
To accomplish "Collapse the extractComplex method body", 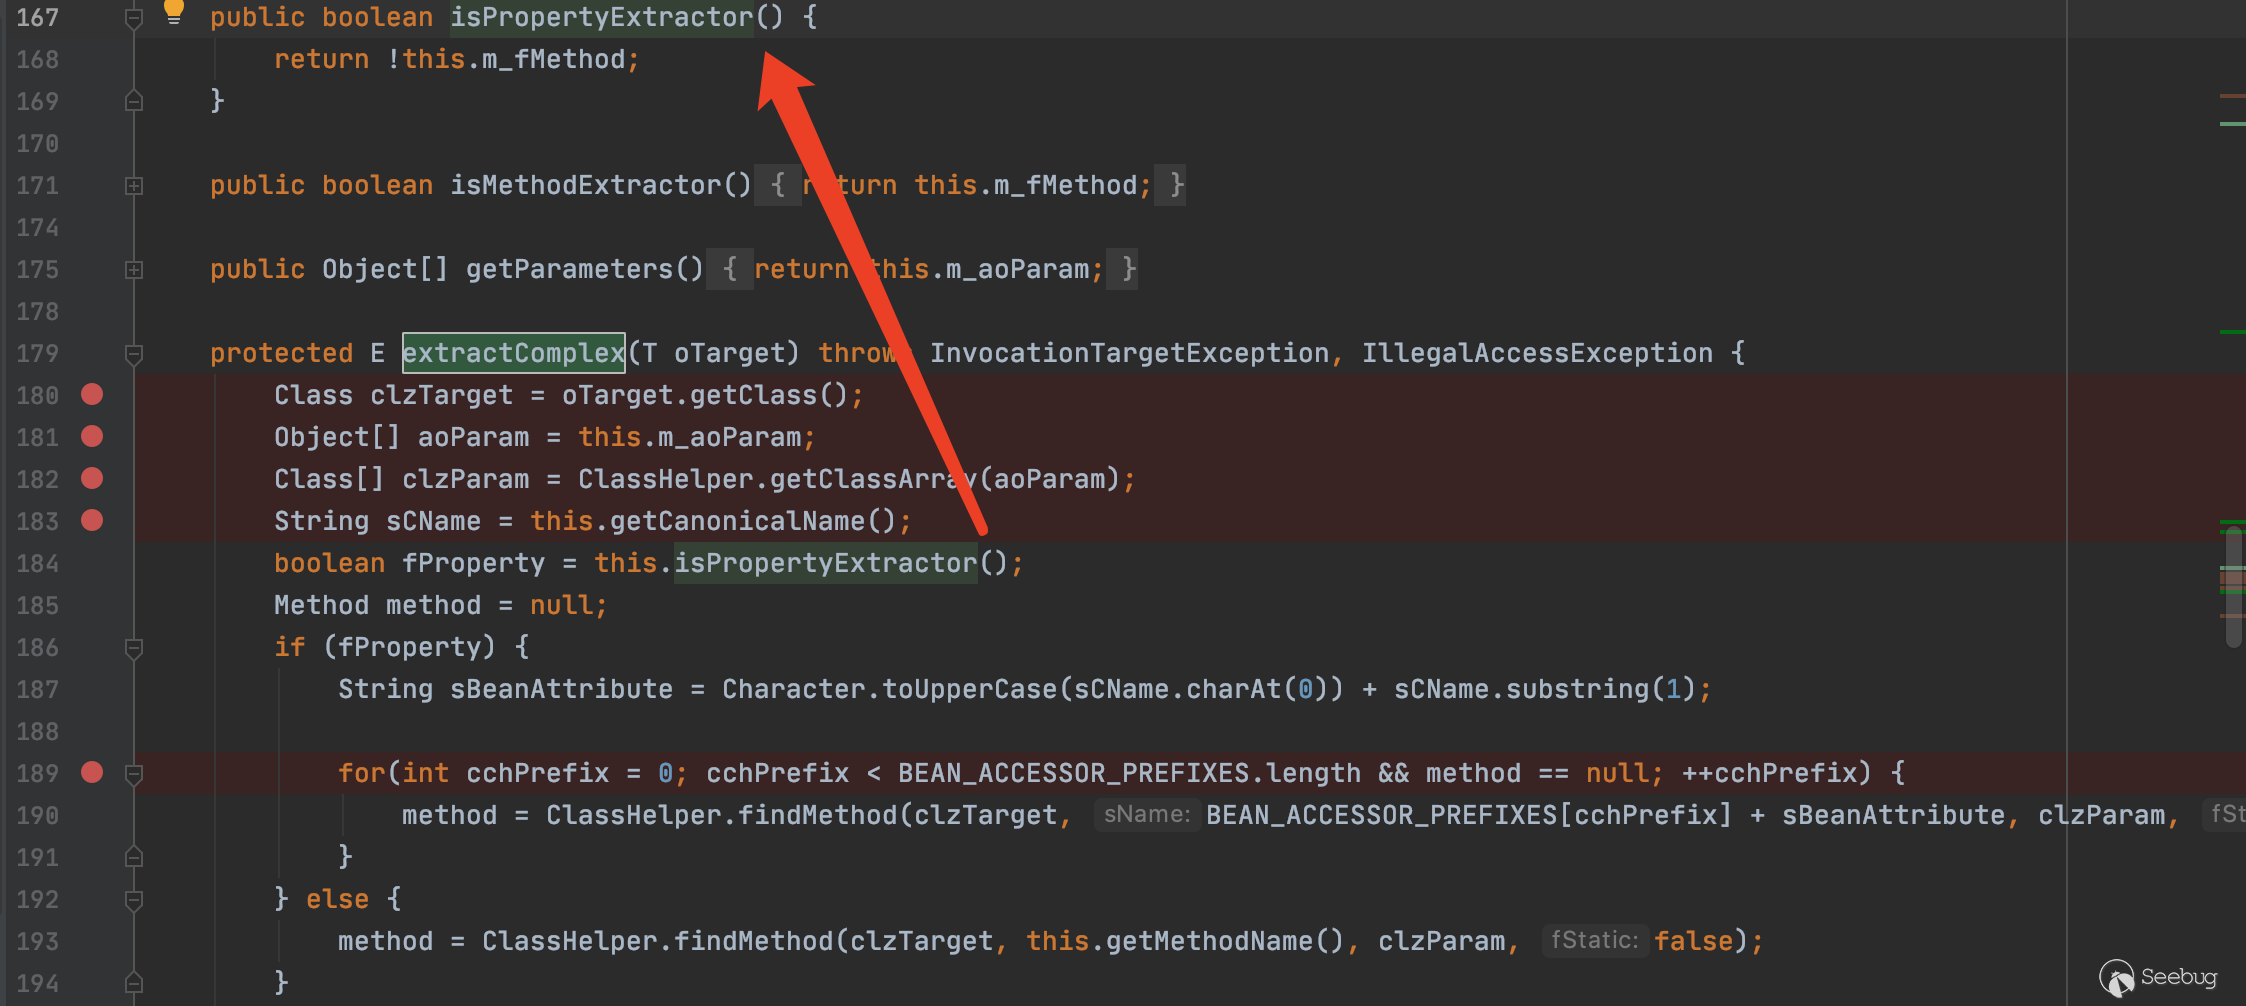I will (x=134, y=353).
